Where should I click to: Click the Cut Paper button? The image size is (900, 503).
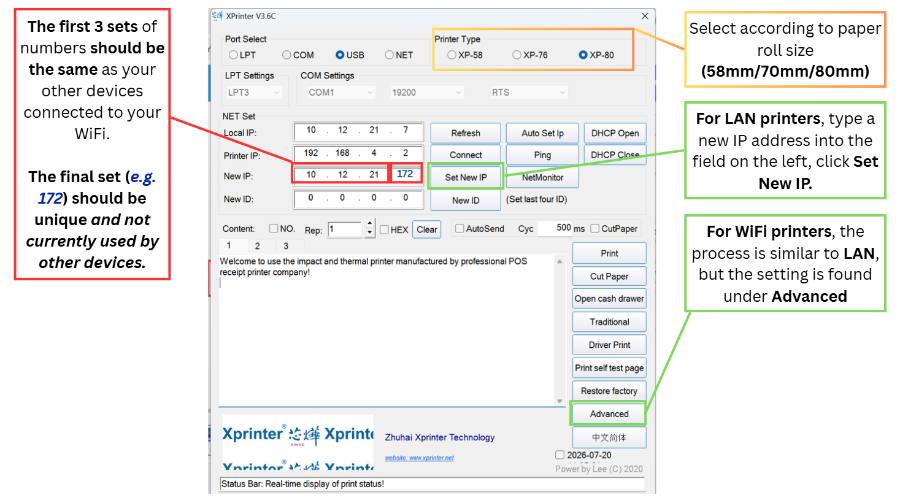click(609, 276)
